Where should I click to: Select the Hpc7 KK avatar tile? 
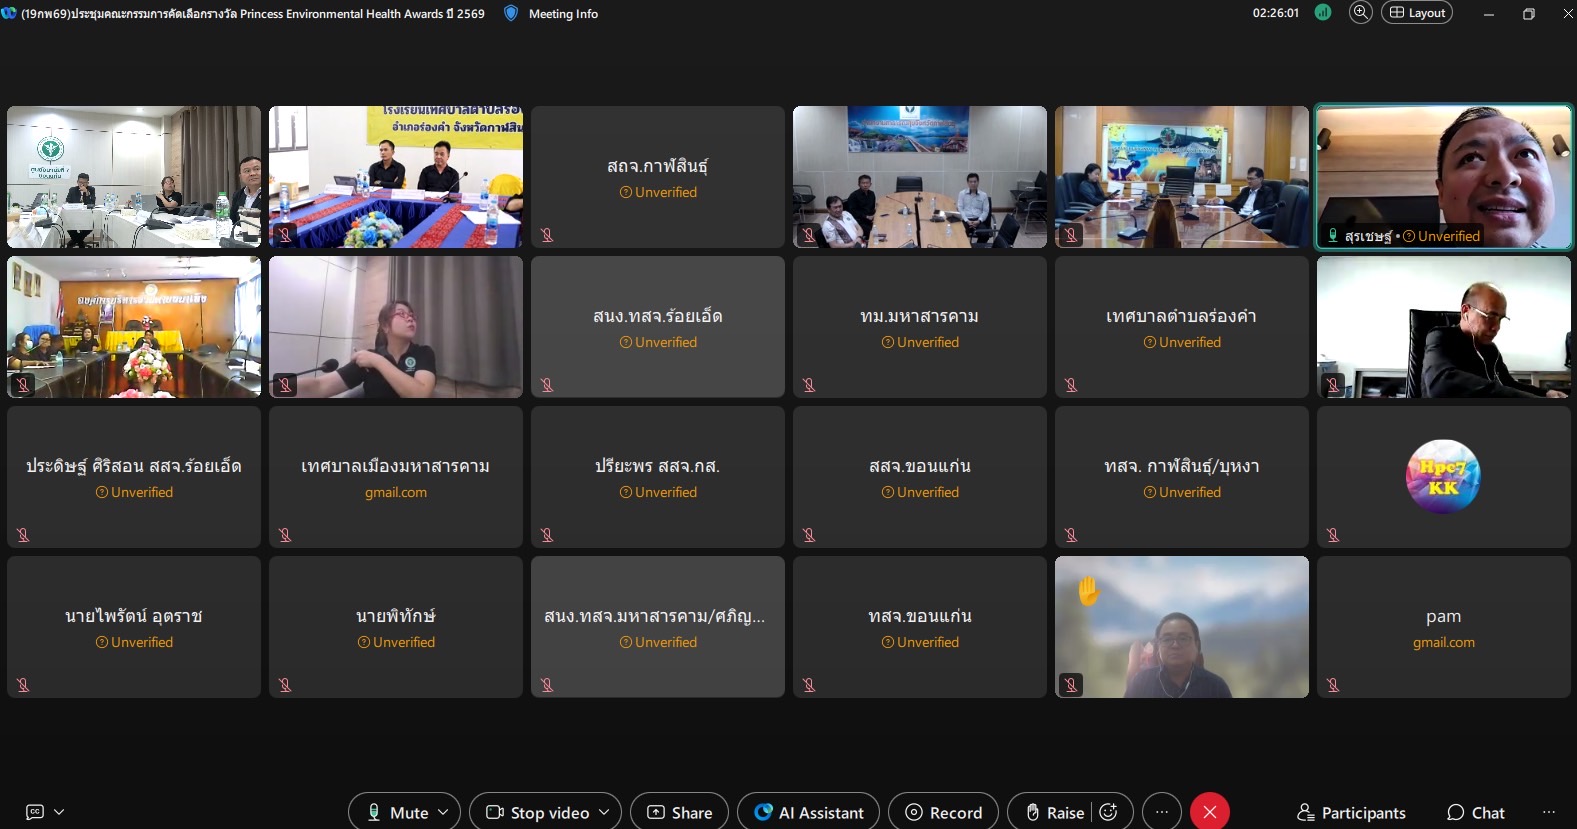pyautogui.click(x=1443, y=476)
